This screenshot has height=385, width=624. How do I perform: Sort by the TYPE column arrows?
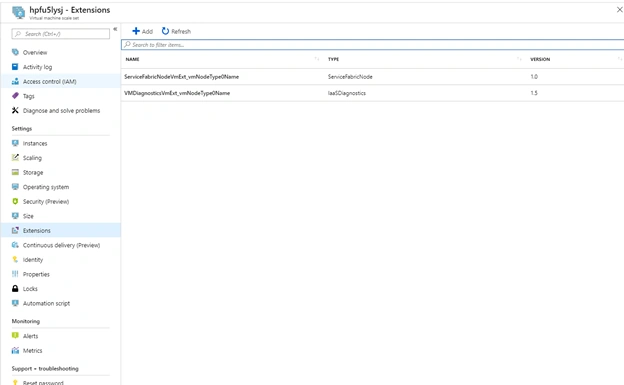tap(519, 59)
